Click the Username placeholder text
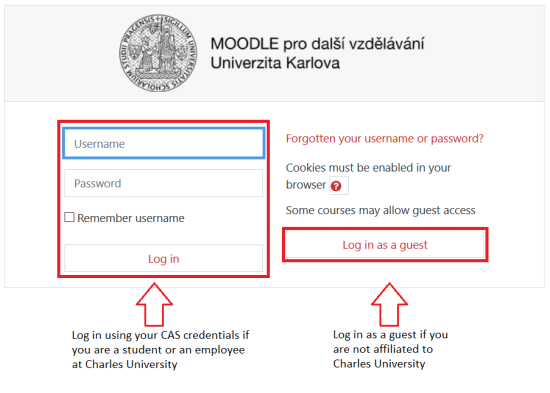550x393 pixels. pos(100,144)
